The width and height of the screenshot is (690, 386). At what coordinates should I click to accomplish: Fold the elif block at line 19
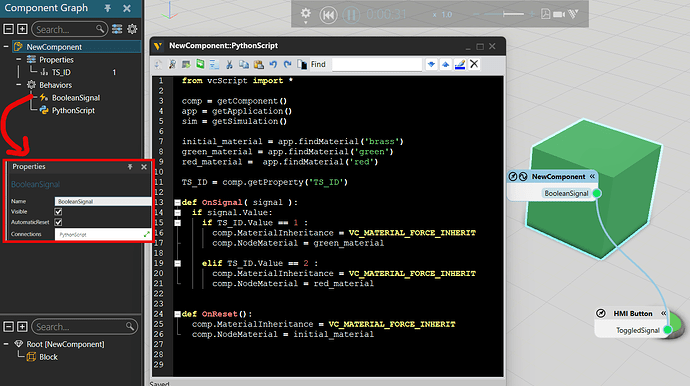click(177, 263)
